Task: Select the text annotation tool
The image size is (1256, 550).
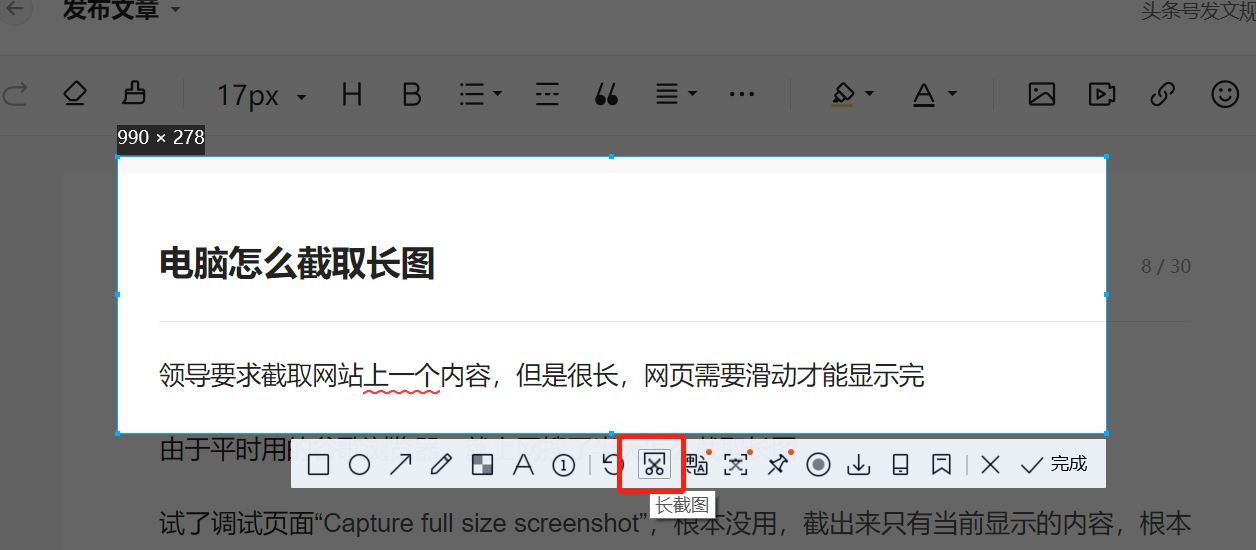Action: tap(523, 465)
